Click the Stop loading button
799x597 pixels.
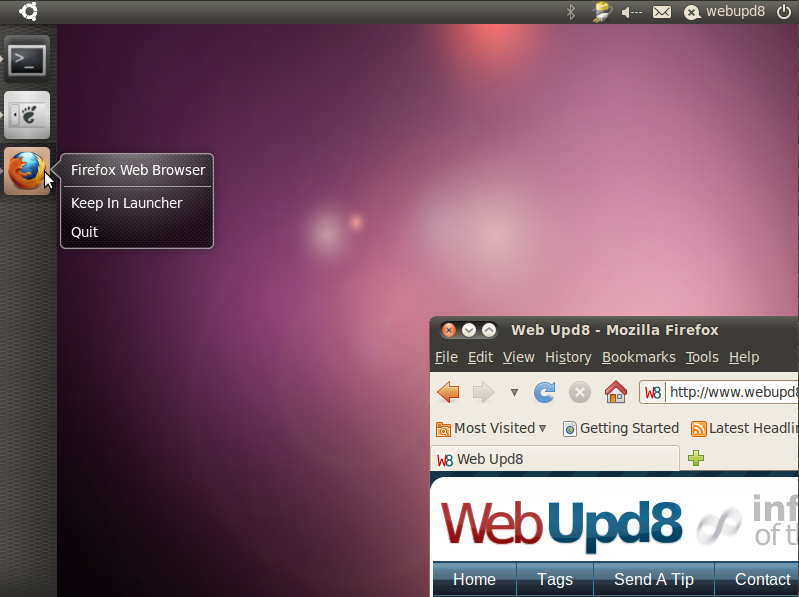(580, 392)
